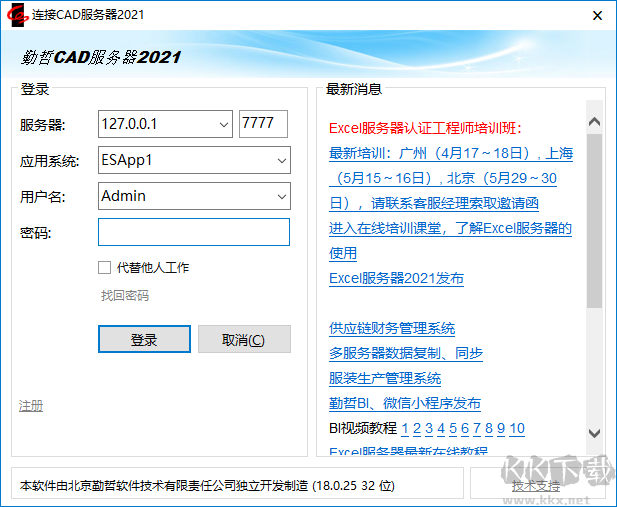Screen dimensions: 617x507
Task: Open 勤哲BI、微信小程序发布 link
Action: tap(405, 403)
